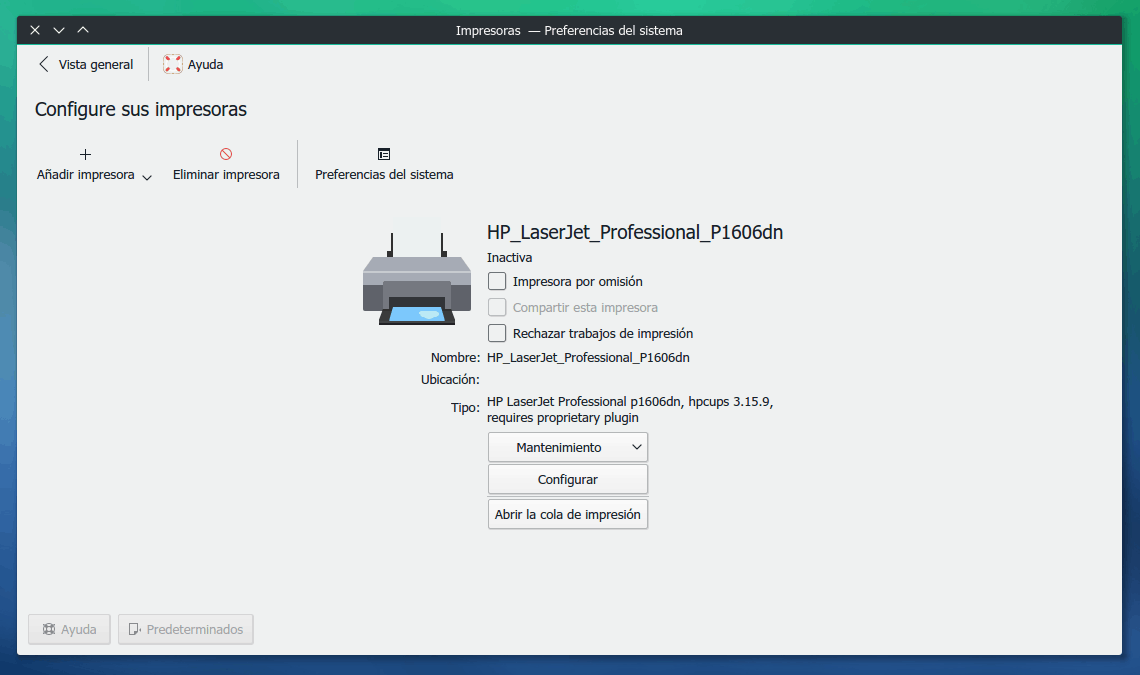Enable Impresora por omisión
Viewport: 1140px width, 675px height.
497,281
